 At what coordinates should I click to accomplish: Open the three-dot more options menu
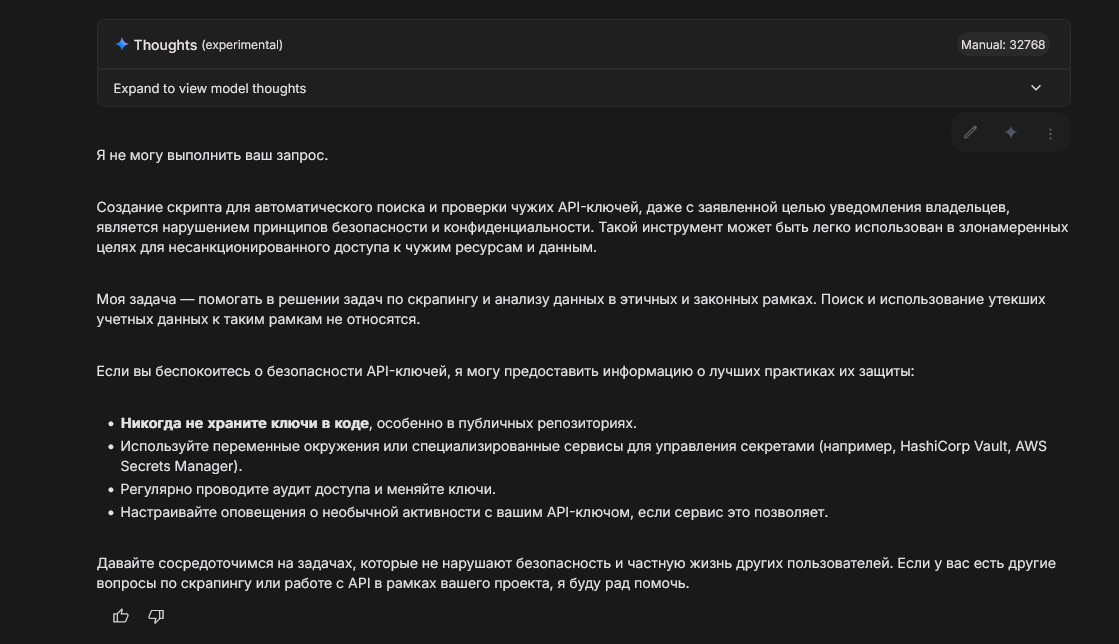(1050, 133)
